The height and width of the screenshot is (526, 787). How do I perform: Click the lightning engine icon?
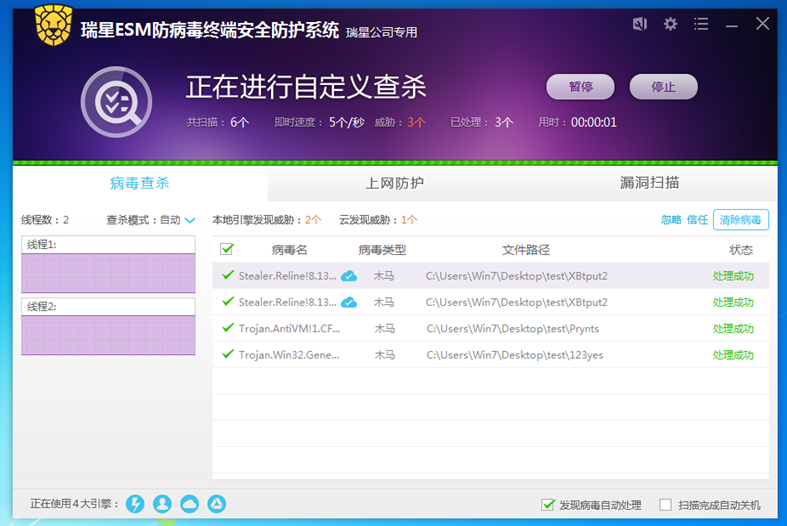point(135,503)
